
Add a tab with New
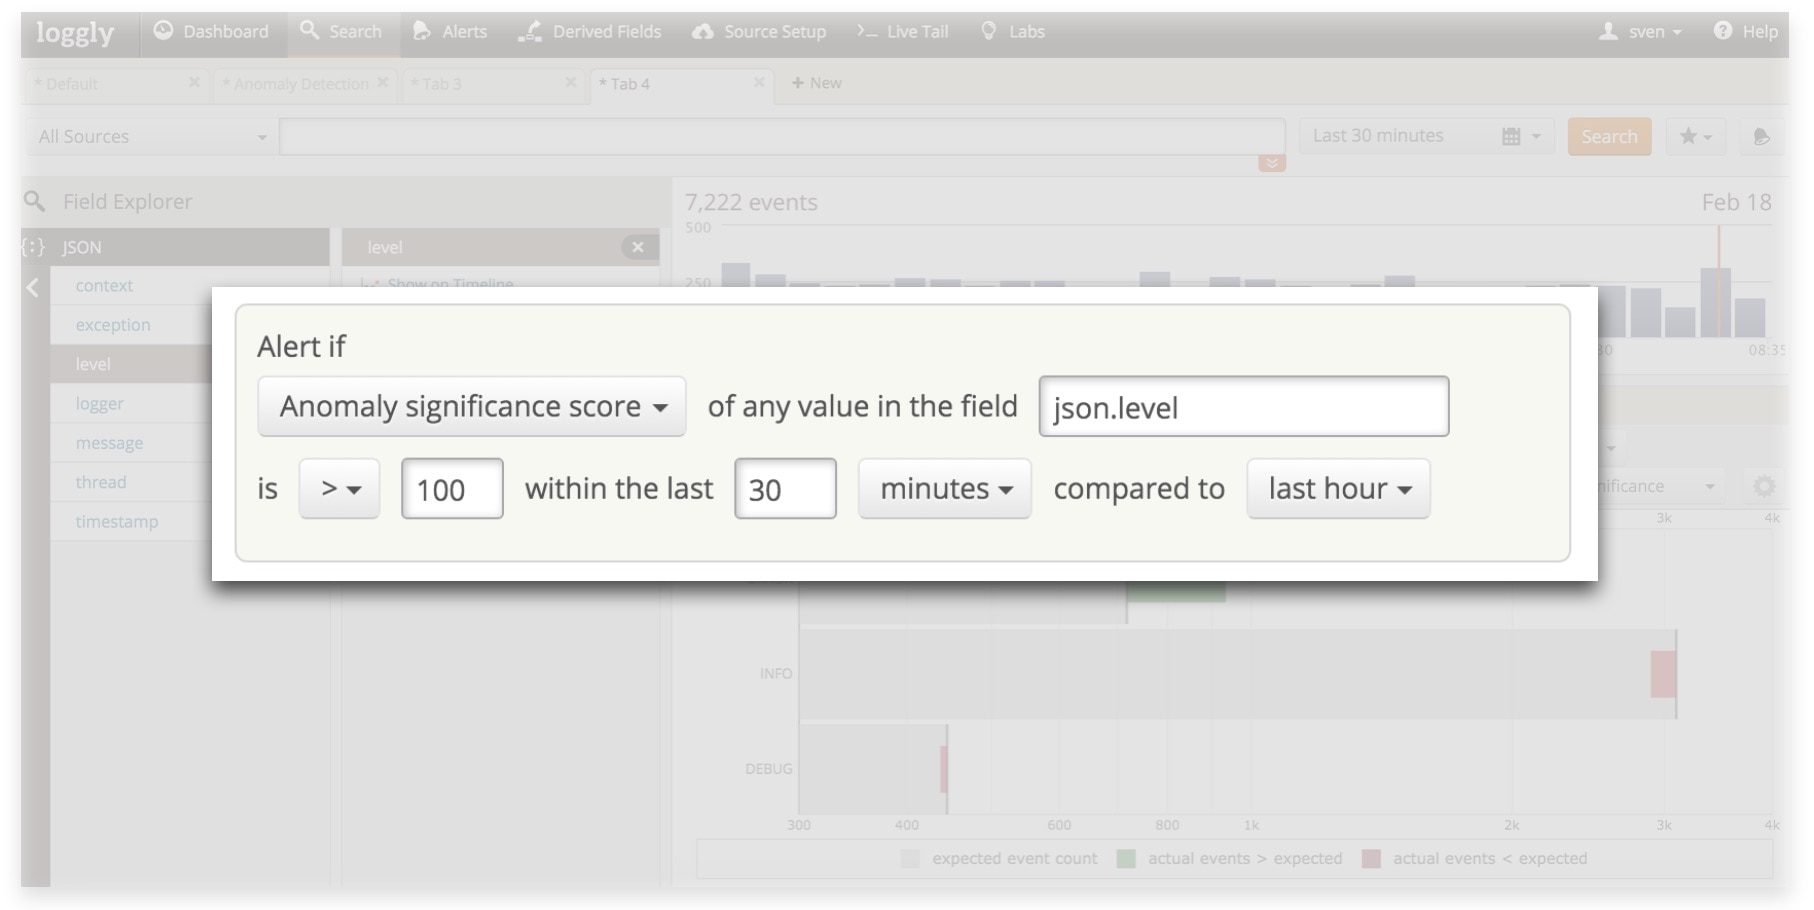coord(816,83)
